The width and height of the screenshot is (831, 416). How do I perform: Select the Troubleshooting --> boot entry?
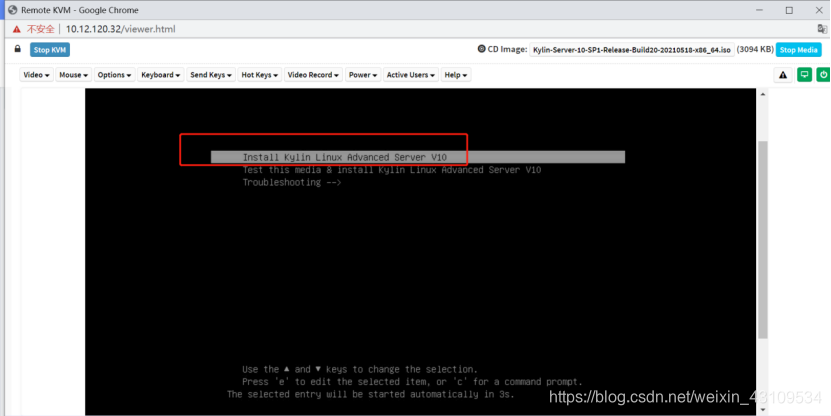tap(291, 182)
